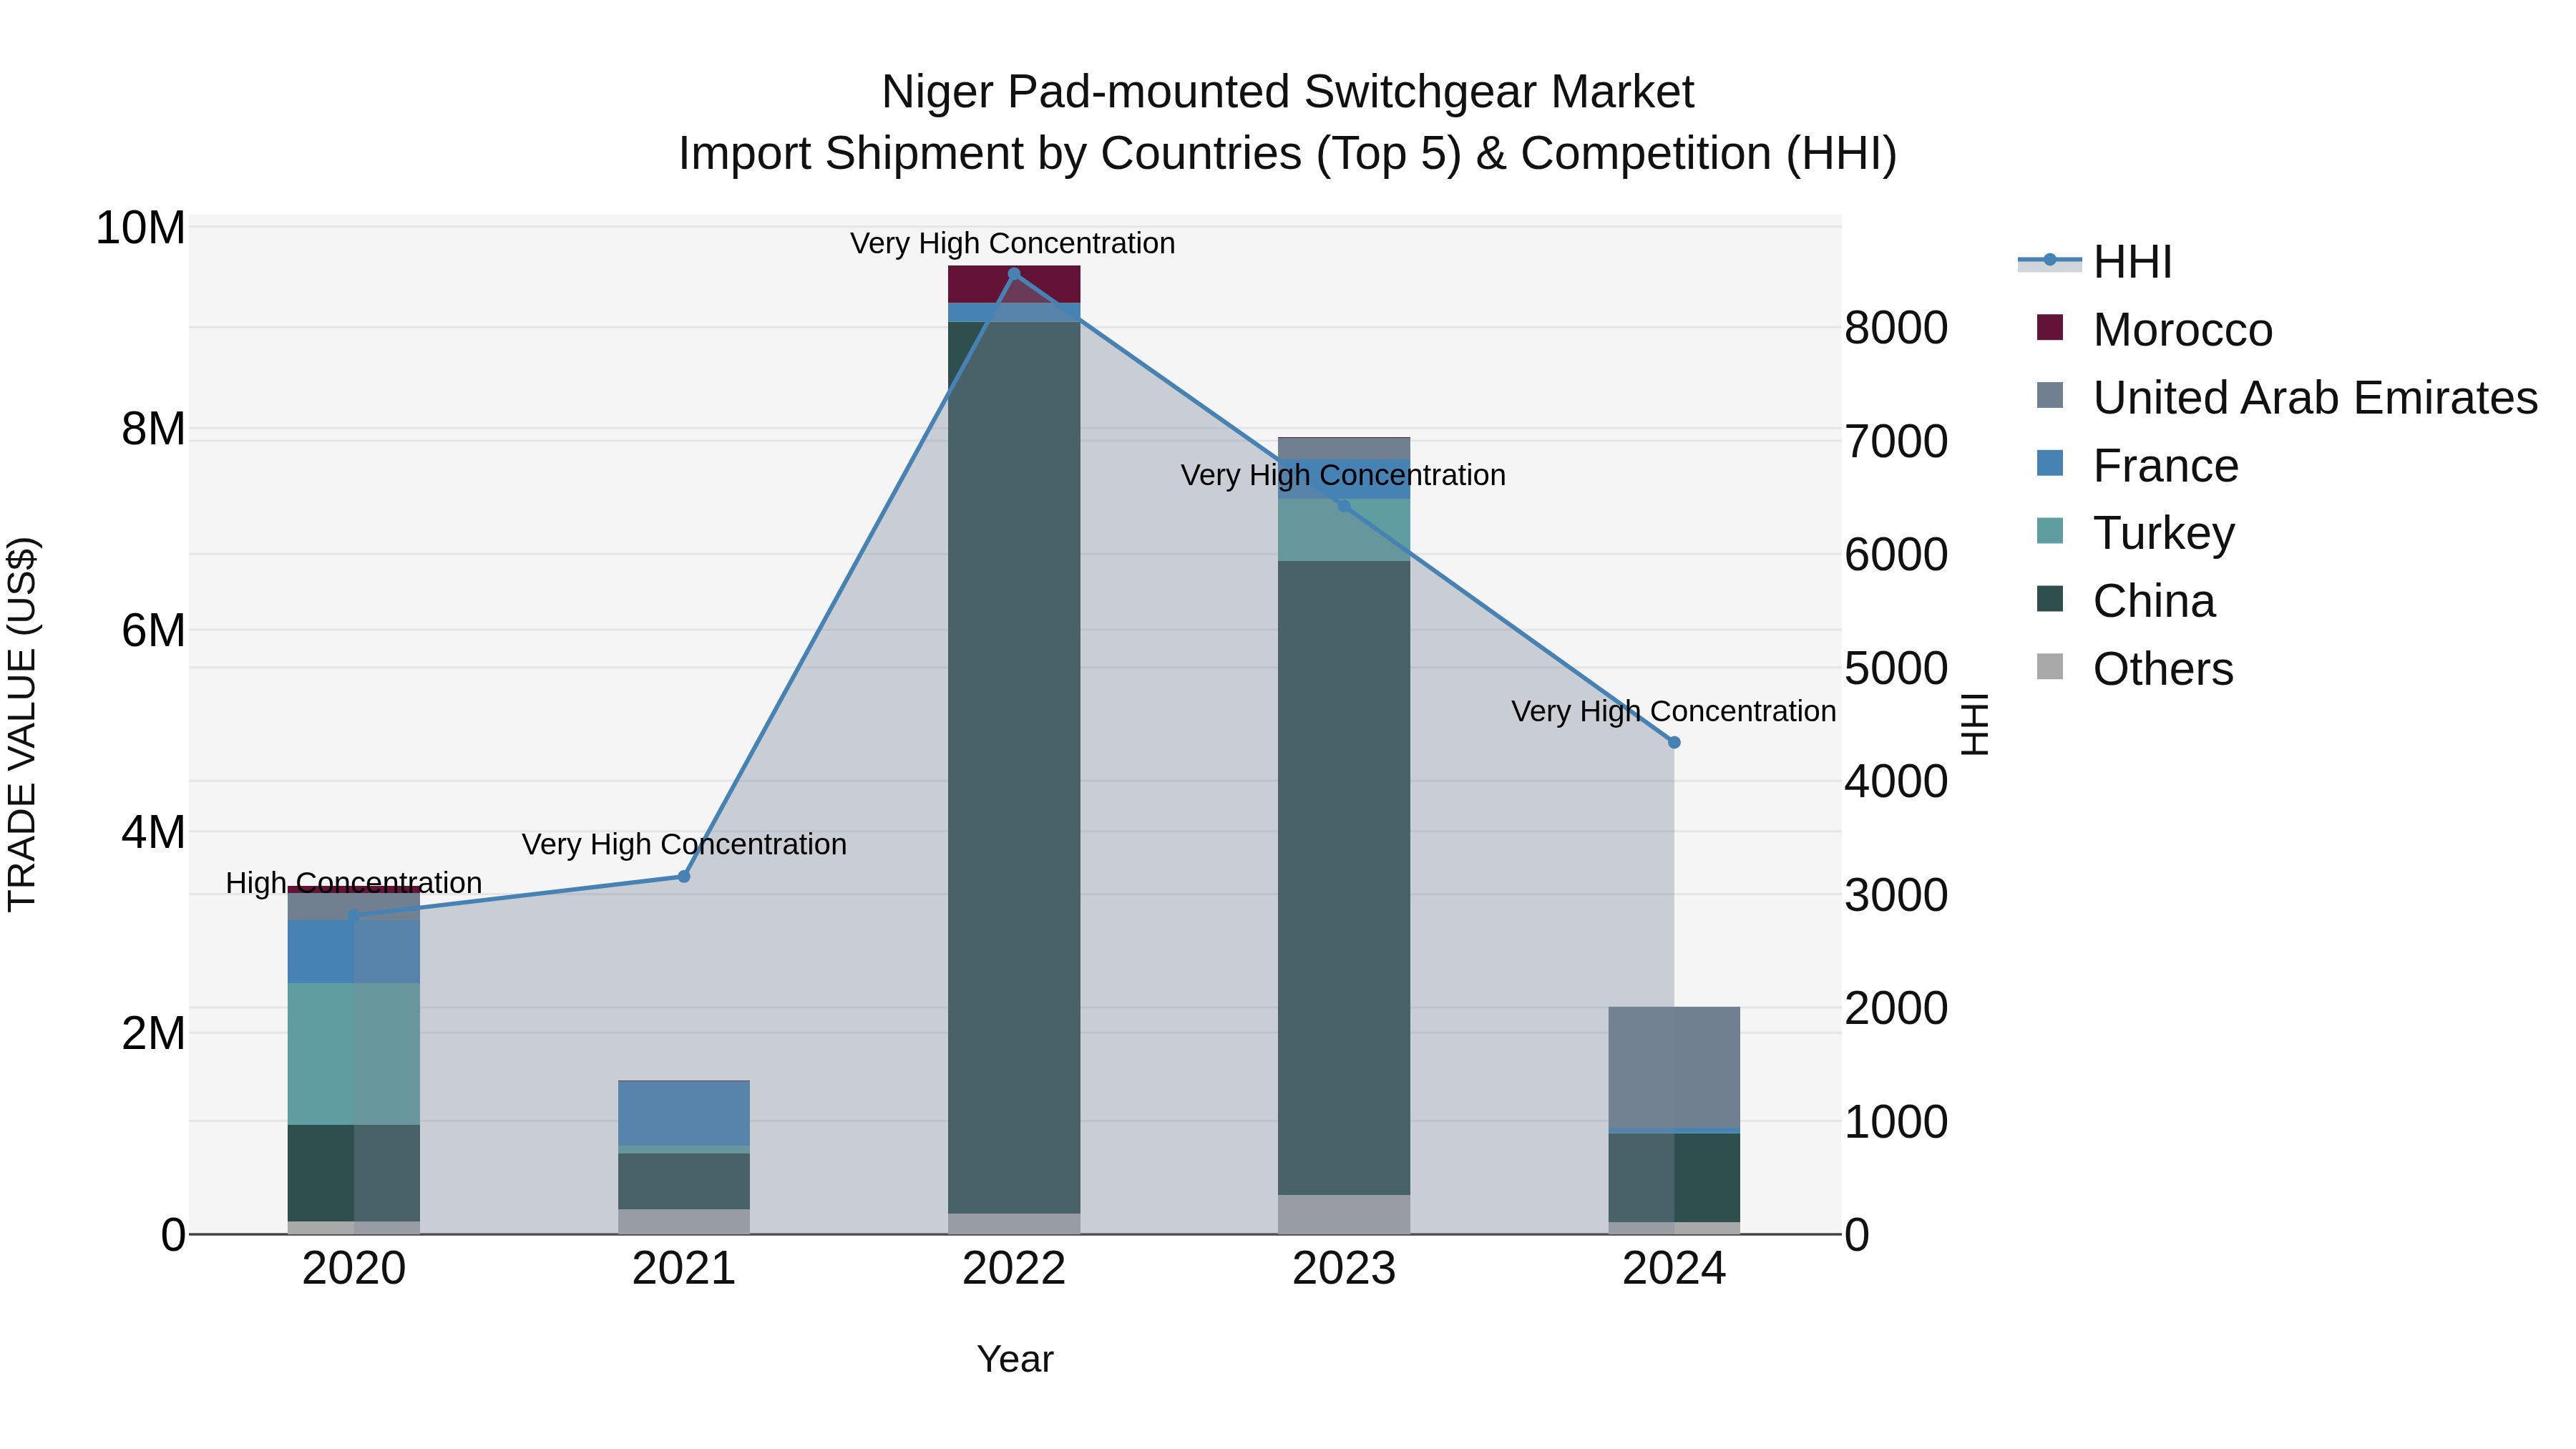Click the Turkey bar segment for 2023
Viewport: 2576px width, 1449px height.
tap(1344, 530)
